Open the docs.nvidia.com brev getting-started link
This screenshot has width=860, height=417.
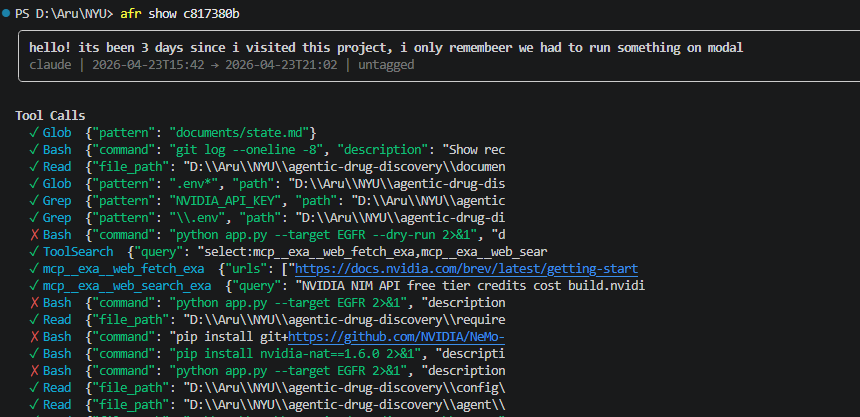(x=466, y=269)
